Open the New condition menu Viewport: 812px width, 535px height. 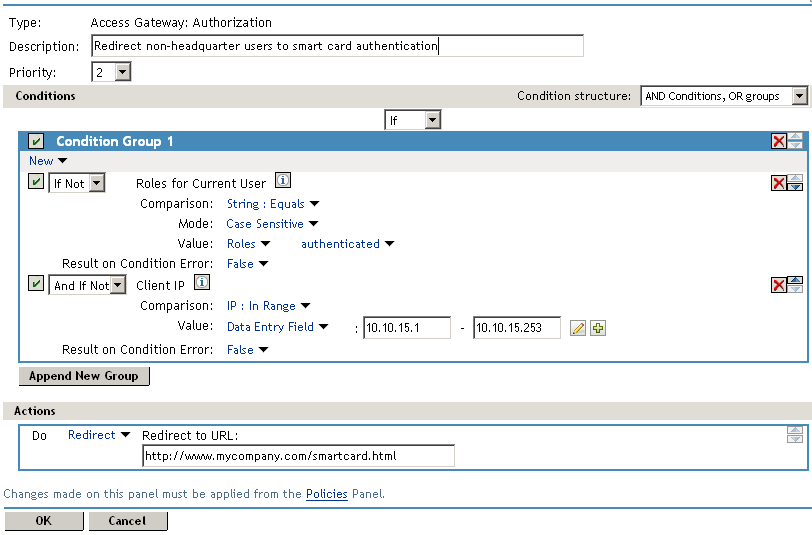coord(48,161)
